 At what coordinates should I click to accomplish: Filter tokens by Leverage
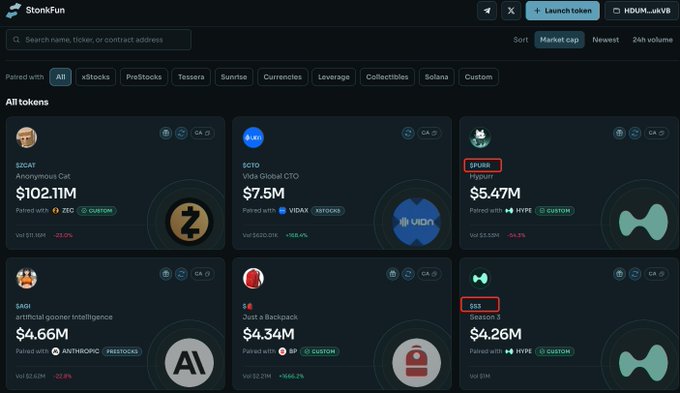click(x=333, y=77)
